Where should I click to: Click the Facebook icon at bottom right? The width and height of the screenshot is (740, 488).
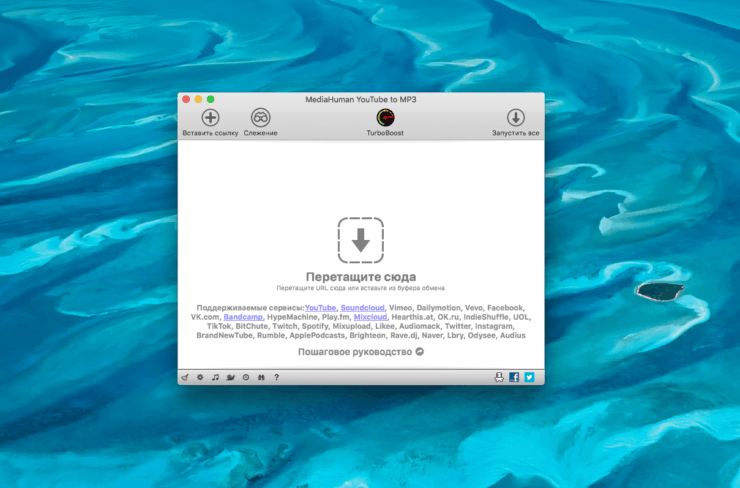[x=514, y=378]
